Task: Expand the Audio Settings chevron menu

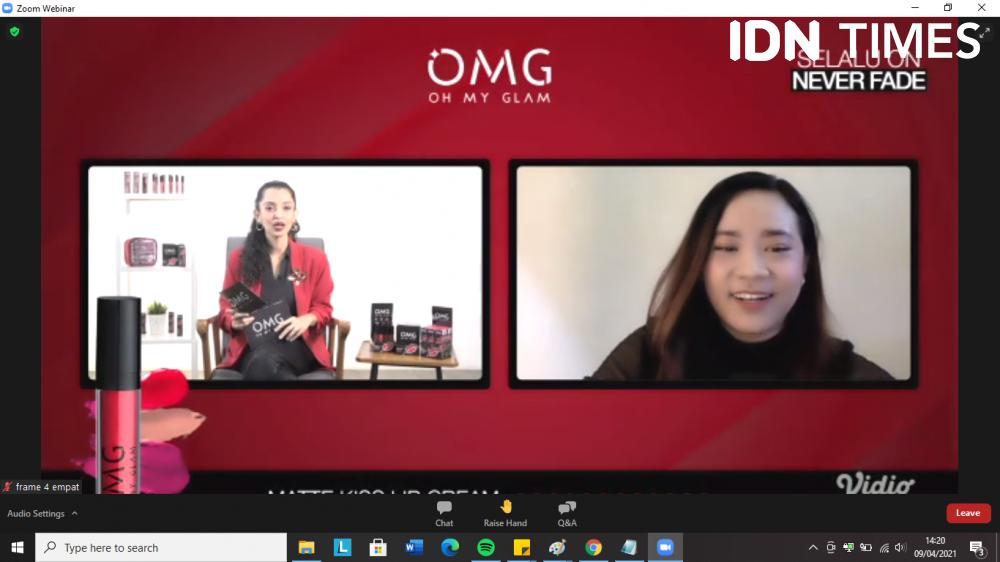Action: (x=75, y=513)
